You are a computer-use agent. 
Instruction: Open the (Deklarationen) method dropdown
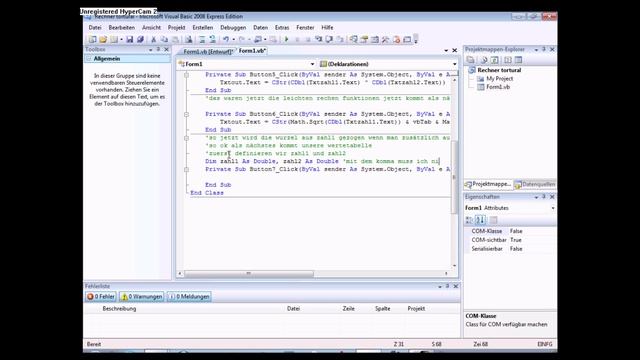(x=454, y=64)
